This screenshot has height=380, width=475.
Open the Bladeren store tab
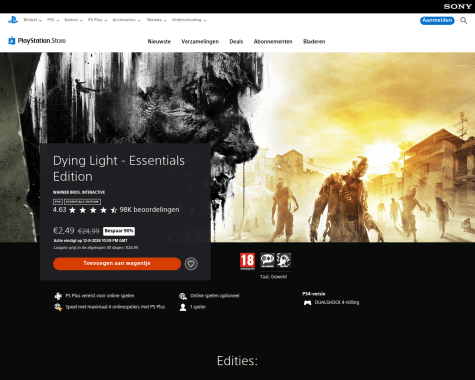click(x=314, y=42)
